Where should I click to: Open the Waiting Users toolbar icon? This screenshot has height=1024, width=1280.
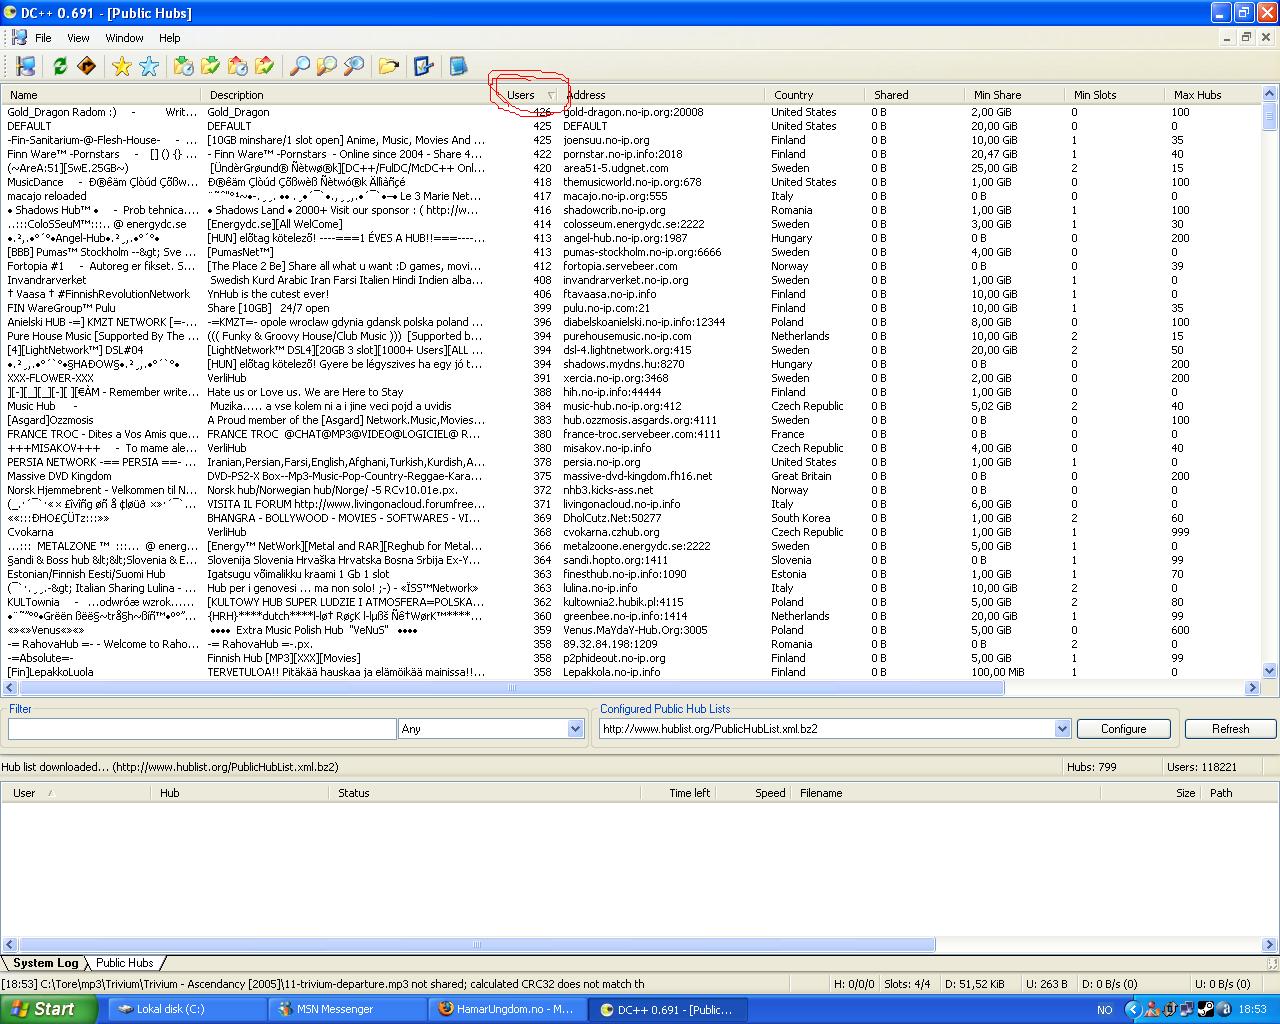click(x=238, y=66)
